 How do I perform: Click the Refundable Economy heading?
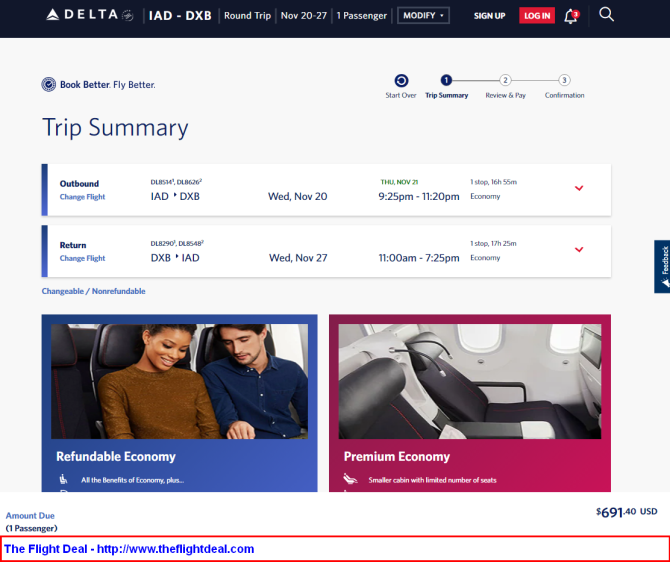[x=116, y=456]
